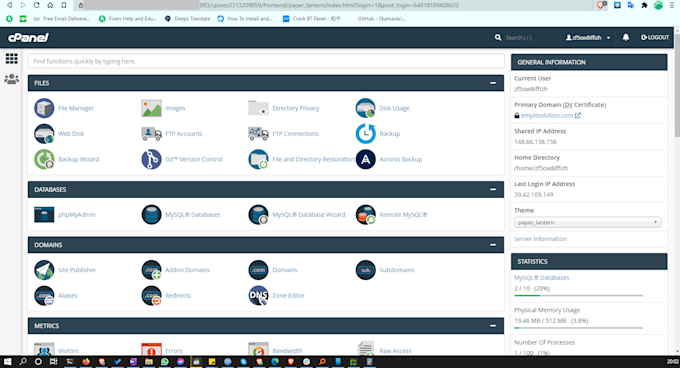Open the Fiverr Help and Edu bookmark
680x368 pixels.
click(x=128, y=19)
